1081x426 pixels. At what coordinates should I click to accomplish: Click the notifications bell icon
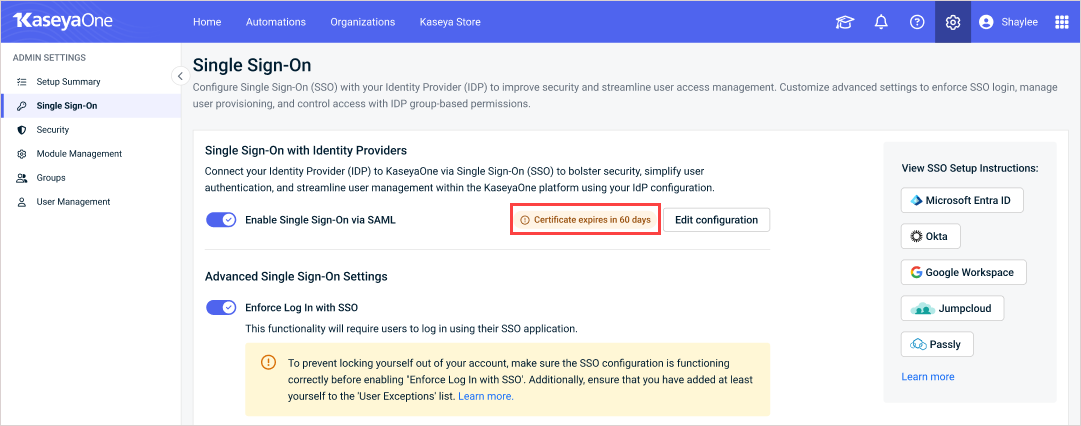[x=881, y=22]
